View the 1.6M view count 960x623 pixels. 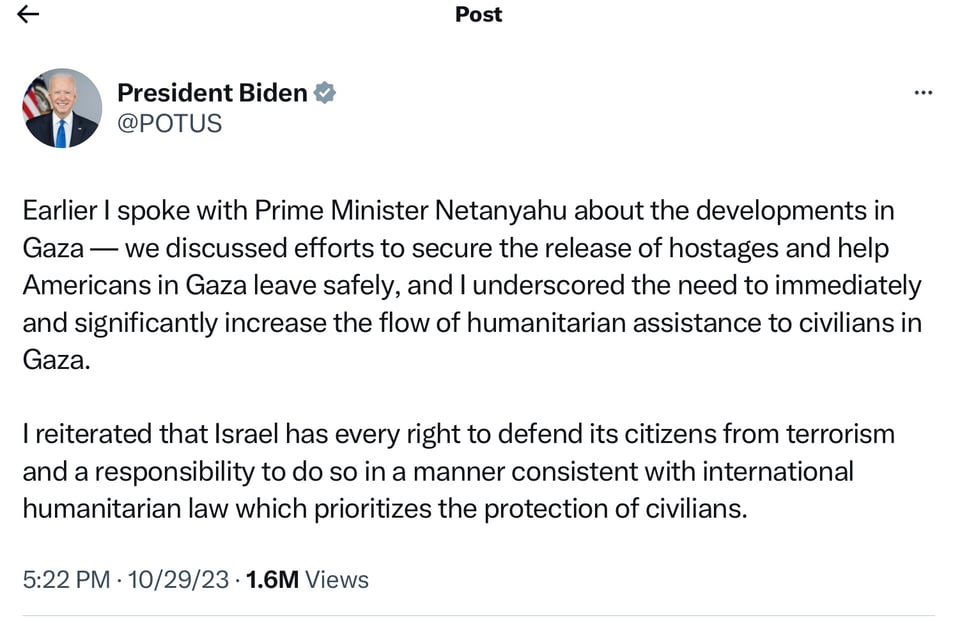tap(272, 579)
